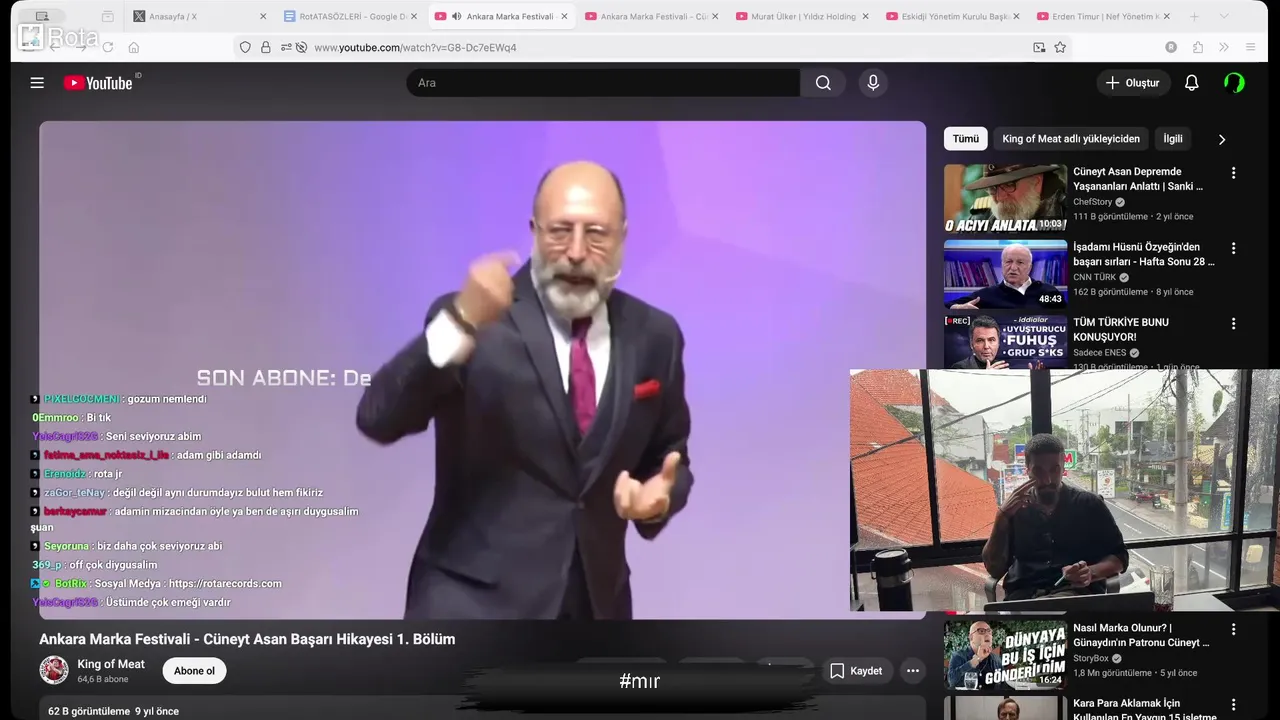This screenshot has height=720, width=1280.
Task: Go to browser home page icon
Action: tap(133, 47)
